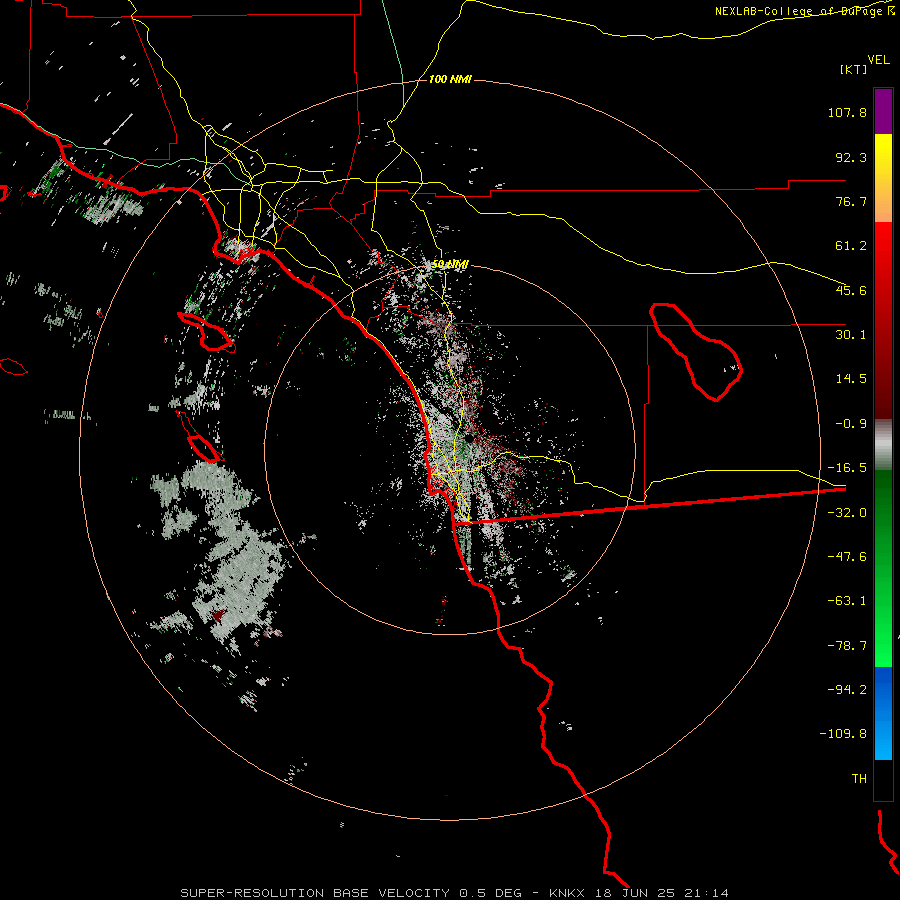The image size is (900, 900).
Task: Select the 61.2 scale value
Action: click(851, 246)
